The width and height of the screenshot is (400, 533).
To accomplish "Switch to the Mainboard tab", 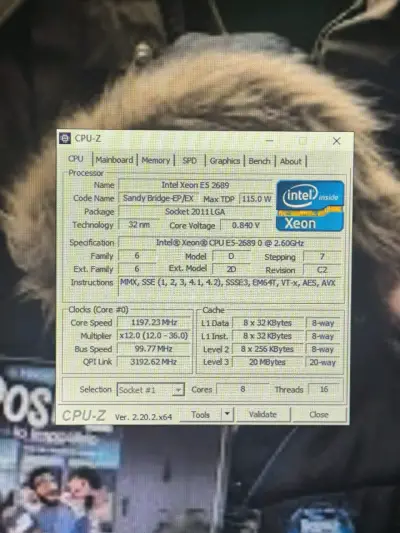I will 114,160.
